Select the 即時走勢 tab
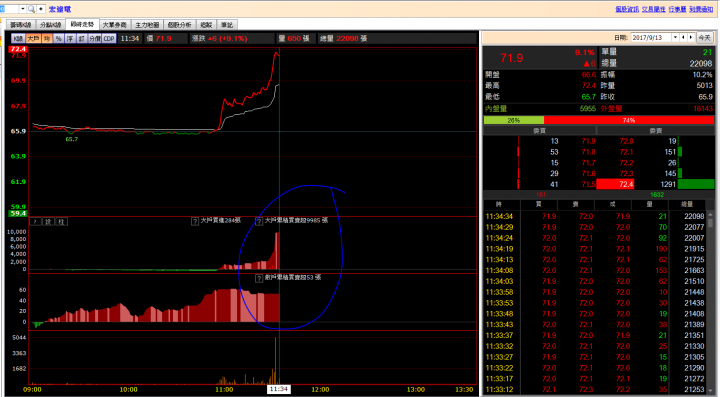 pyautogui.click(x=82, y=24)
